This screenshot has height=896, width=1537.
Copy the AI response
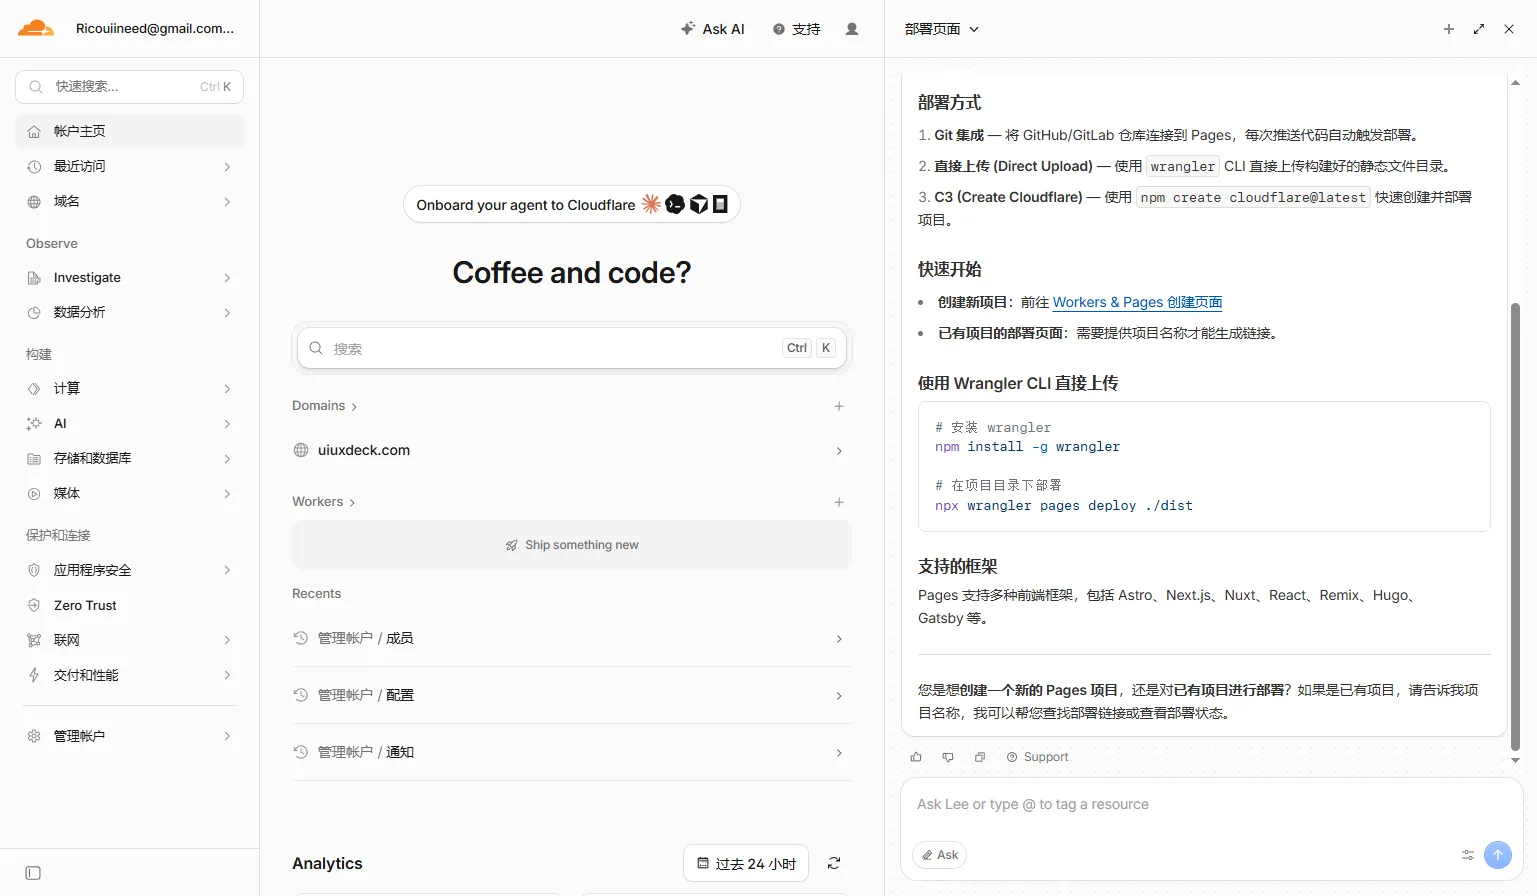pos(980,757)
